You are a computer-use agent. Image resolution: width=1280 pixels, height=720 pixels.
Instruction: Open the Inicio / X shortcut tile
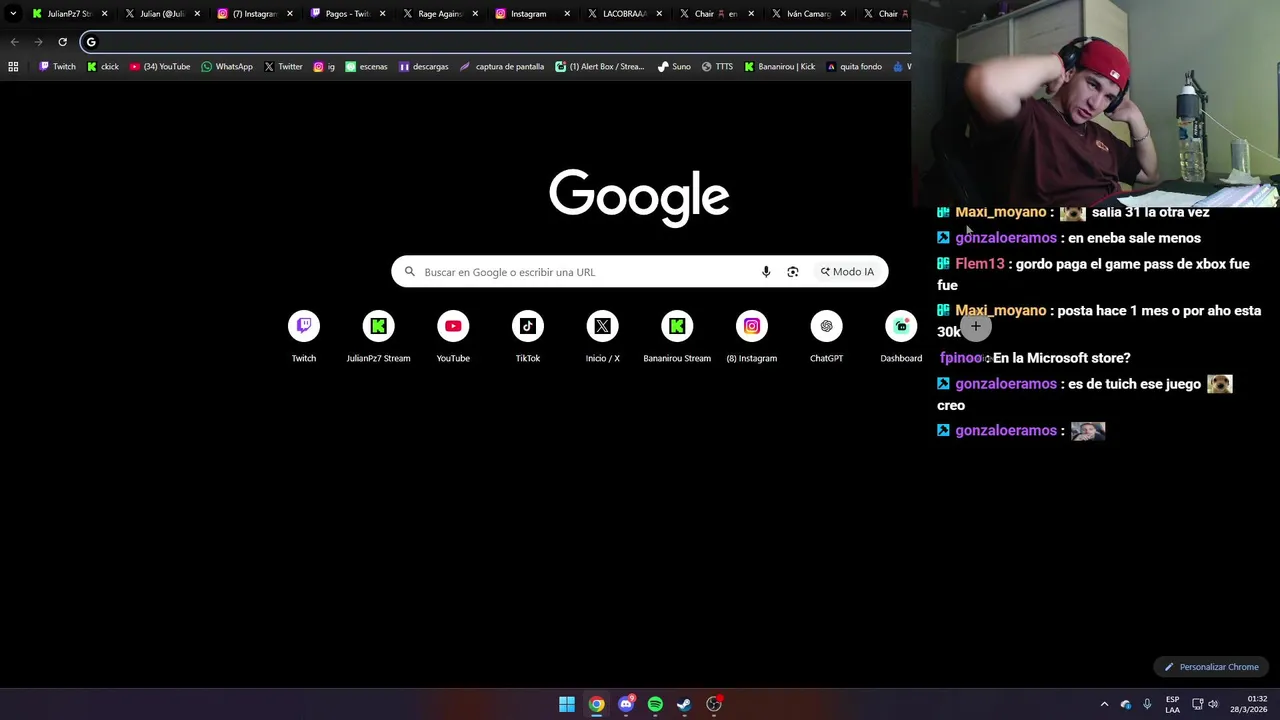pyautogui.click(x=602, y=337)
